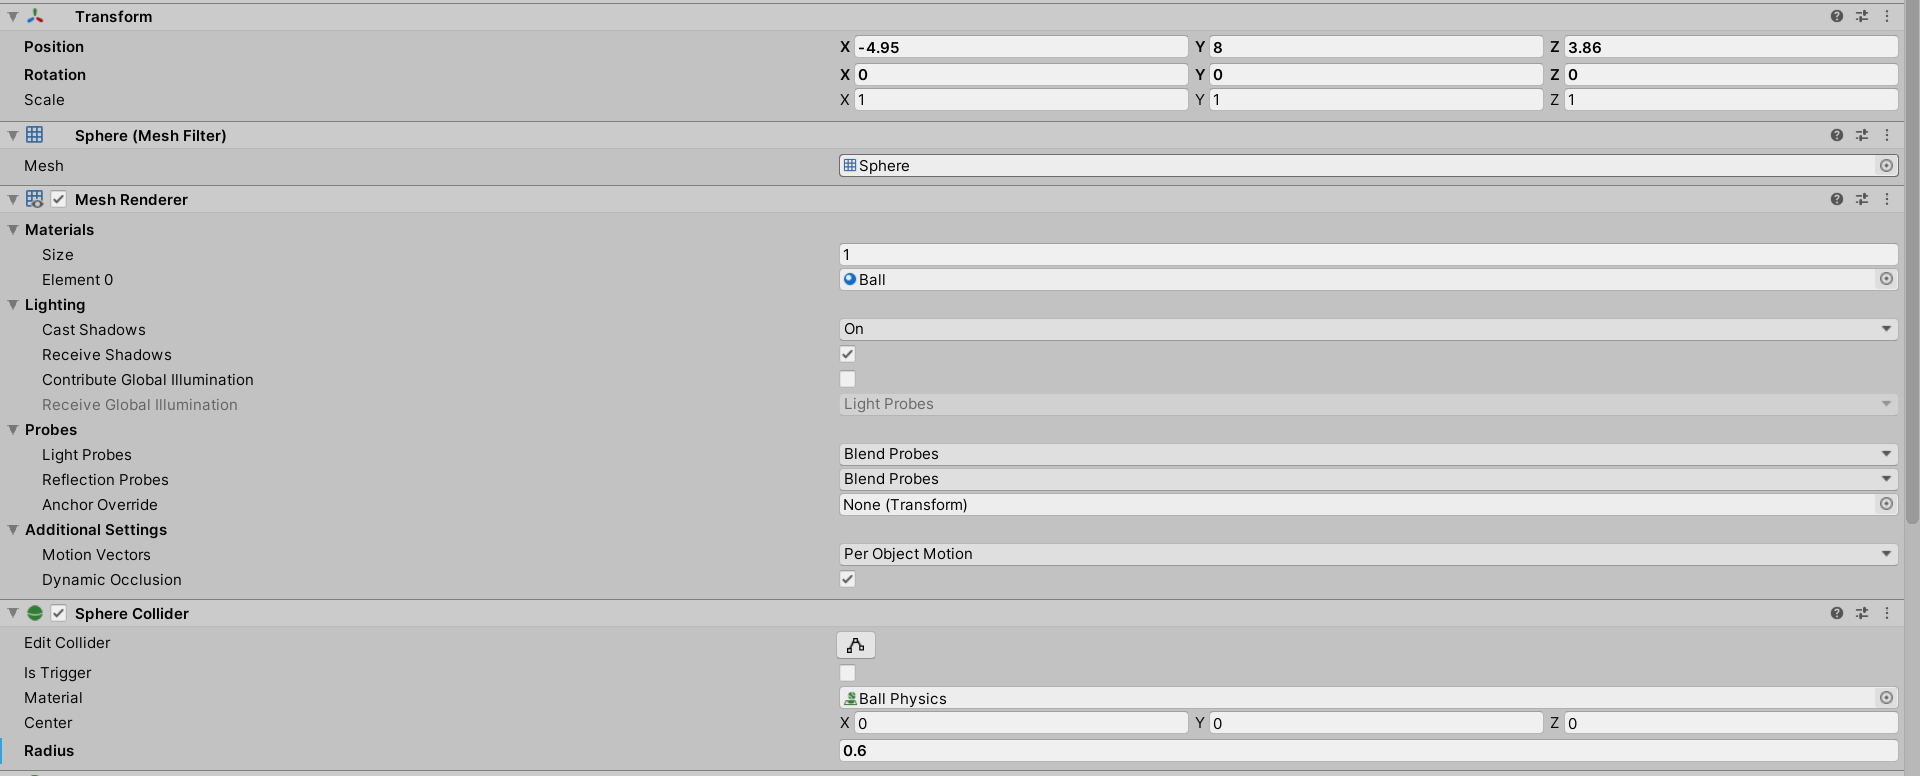Open Mesh Renderer more options menu
Image resolution: width=1920 pixels, height=776 pixels.
[x=1887, y=199]
